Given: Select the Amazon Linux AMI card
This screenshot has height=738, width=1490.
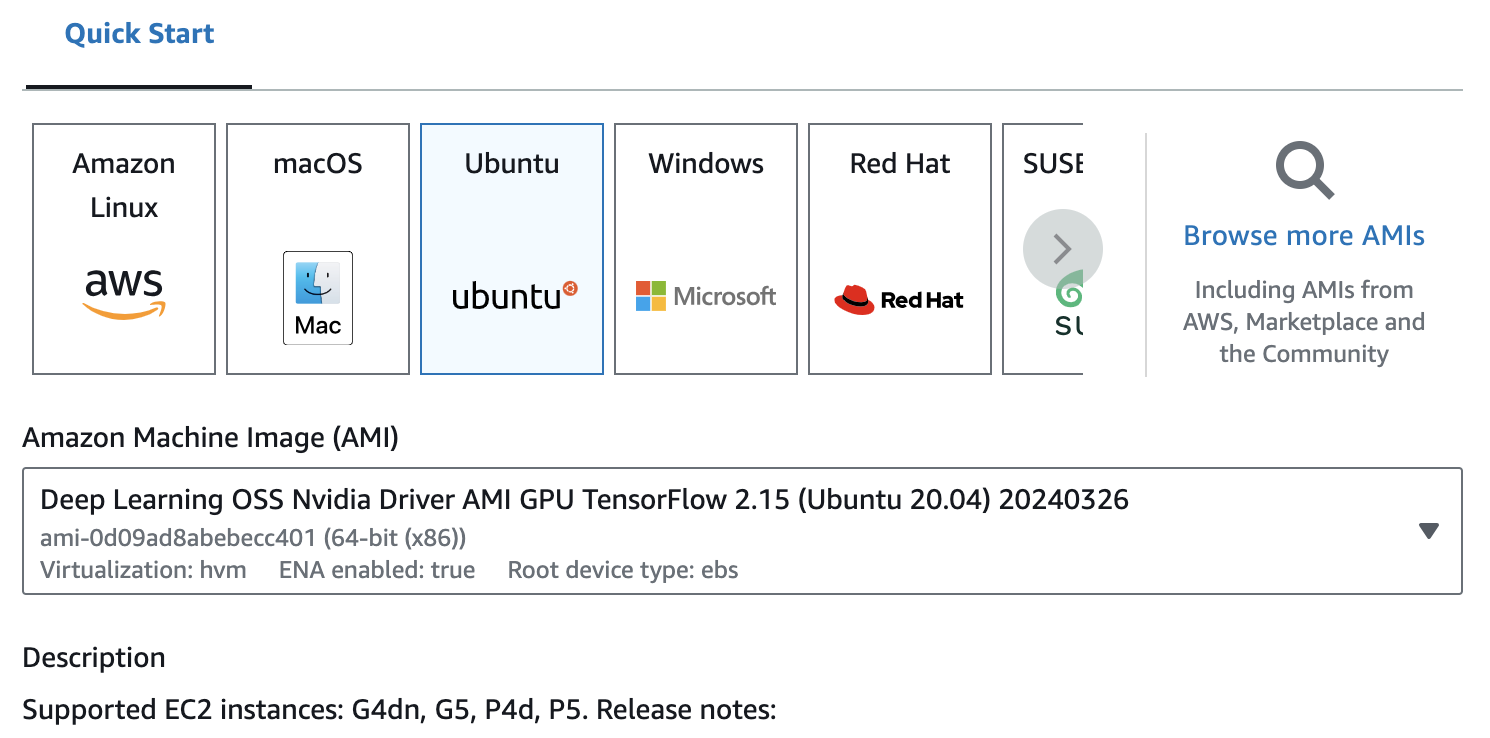Looking at the screenshot, I should click(124, 249).
